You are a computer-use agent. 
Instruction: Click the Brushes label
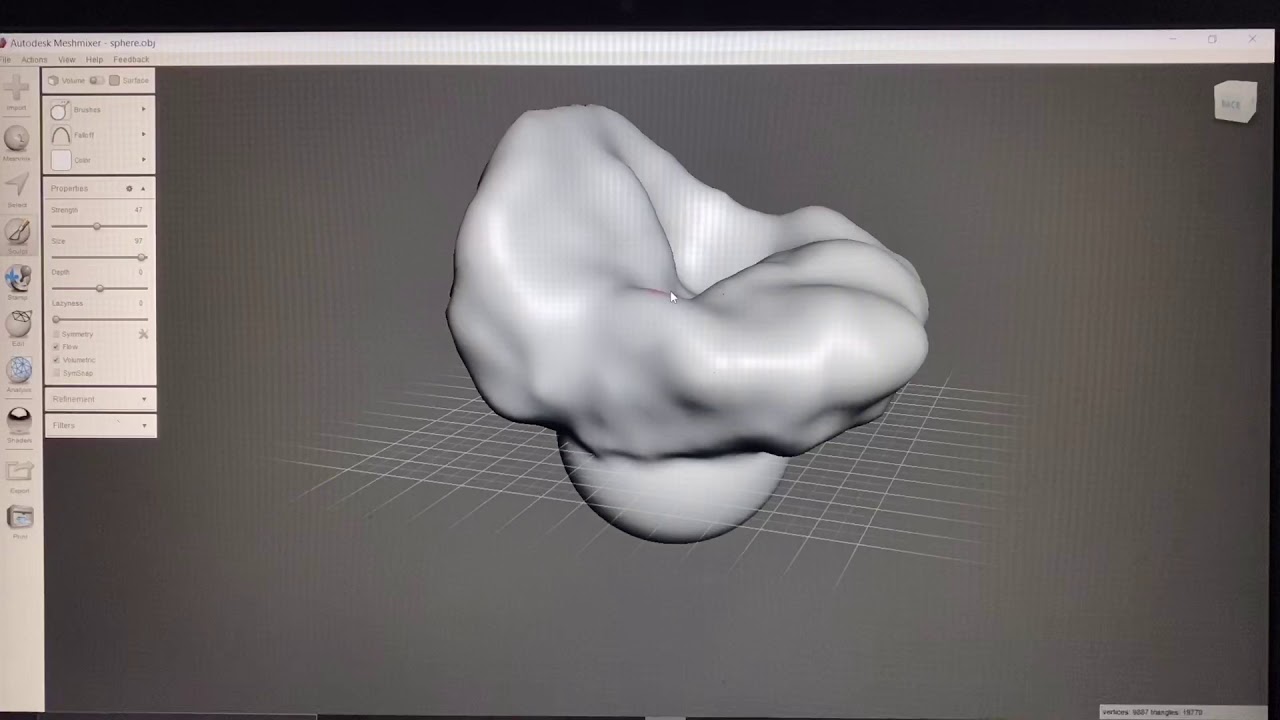pyautogui.click(x=87, y=110)
